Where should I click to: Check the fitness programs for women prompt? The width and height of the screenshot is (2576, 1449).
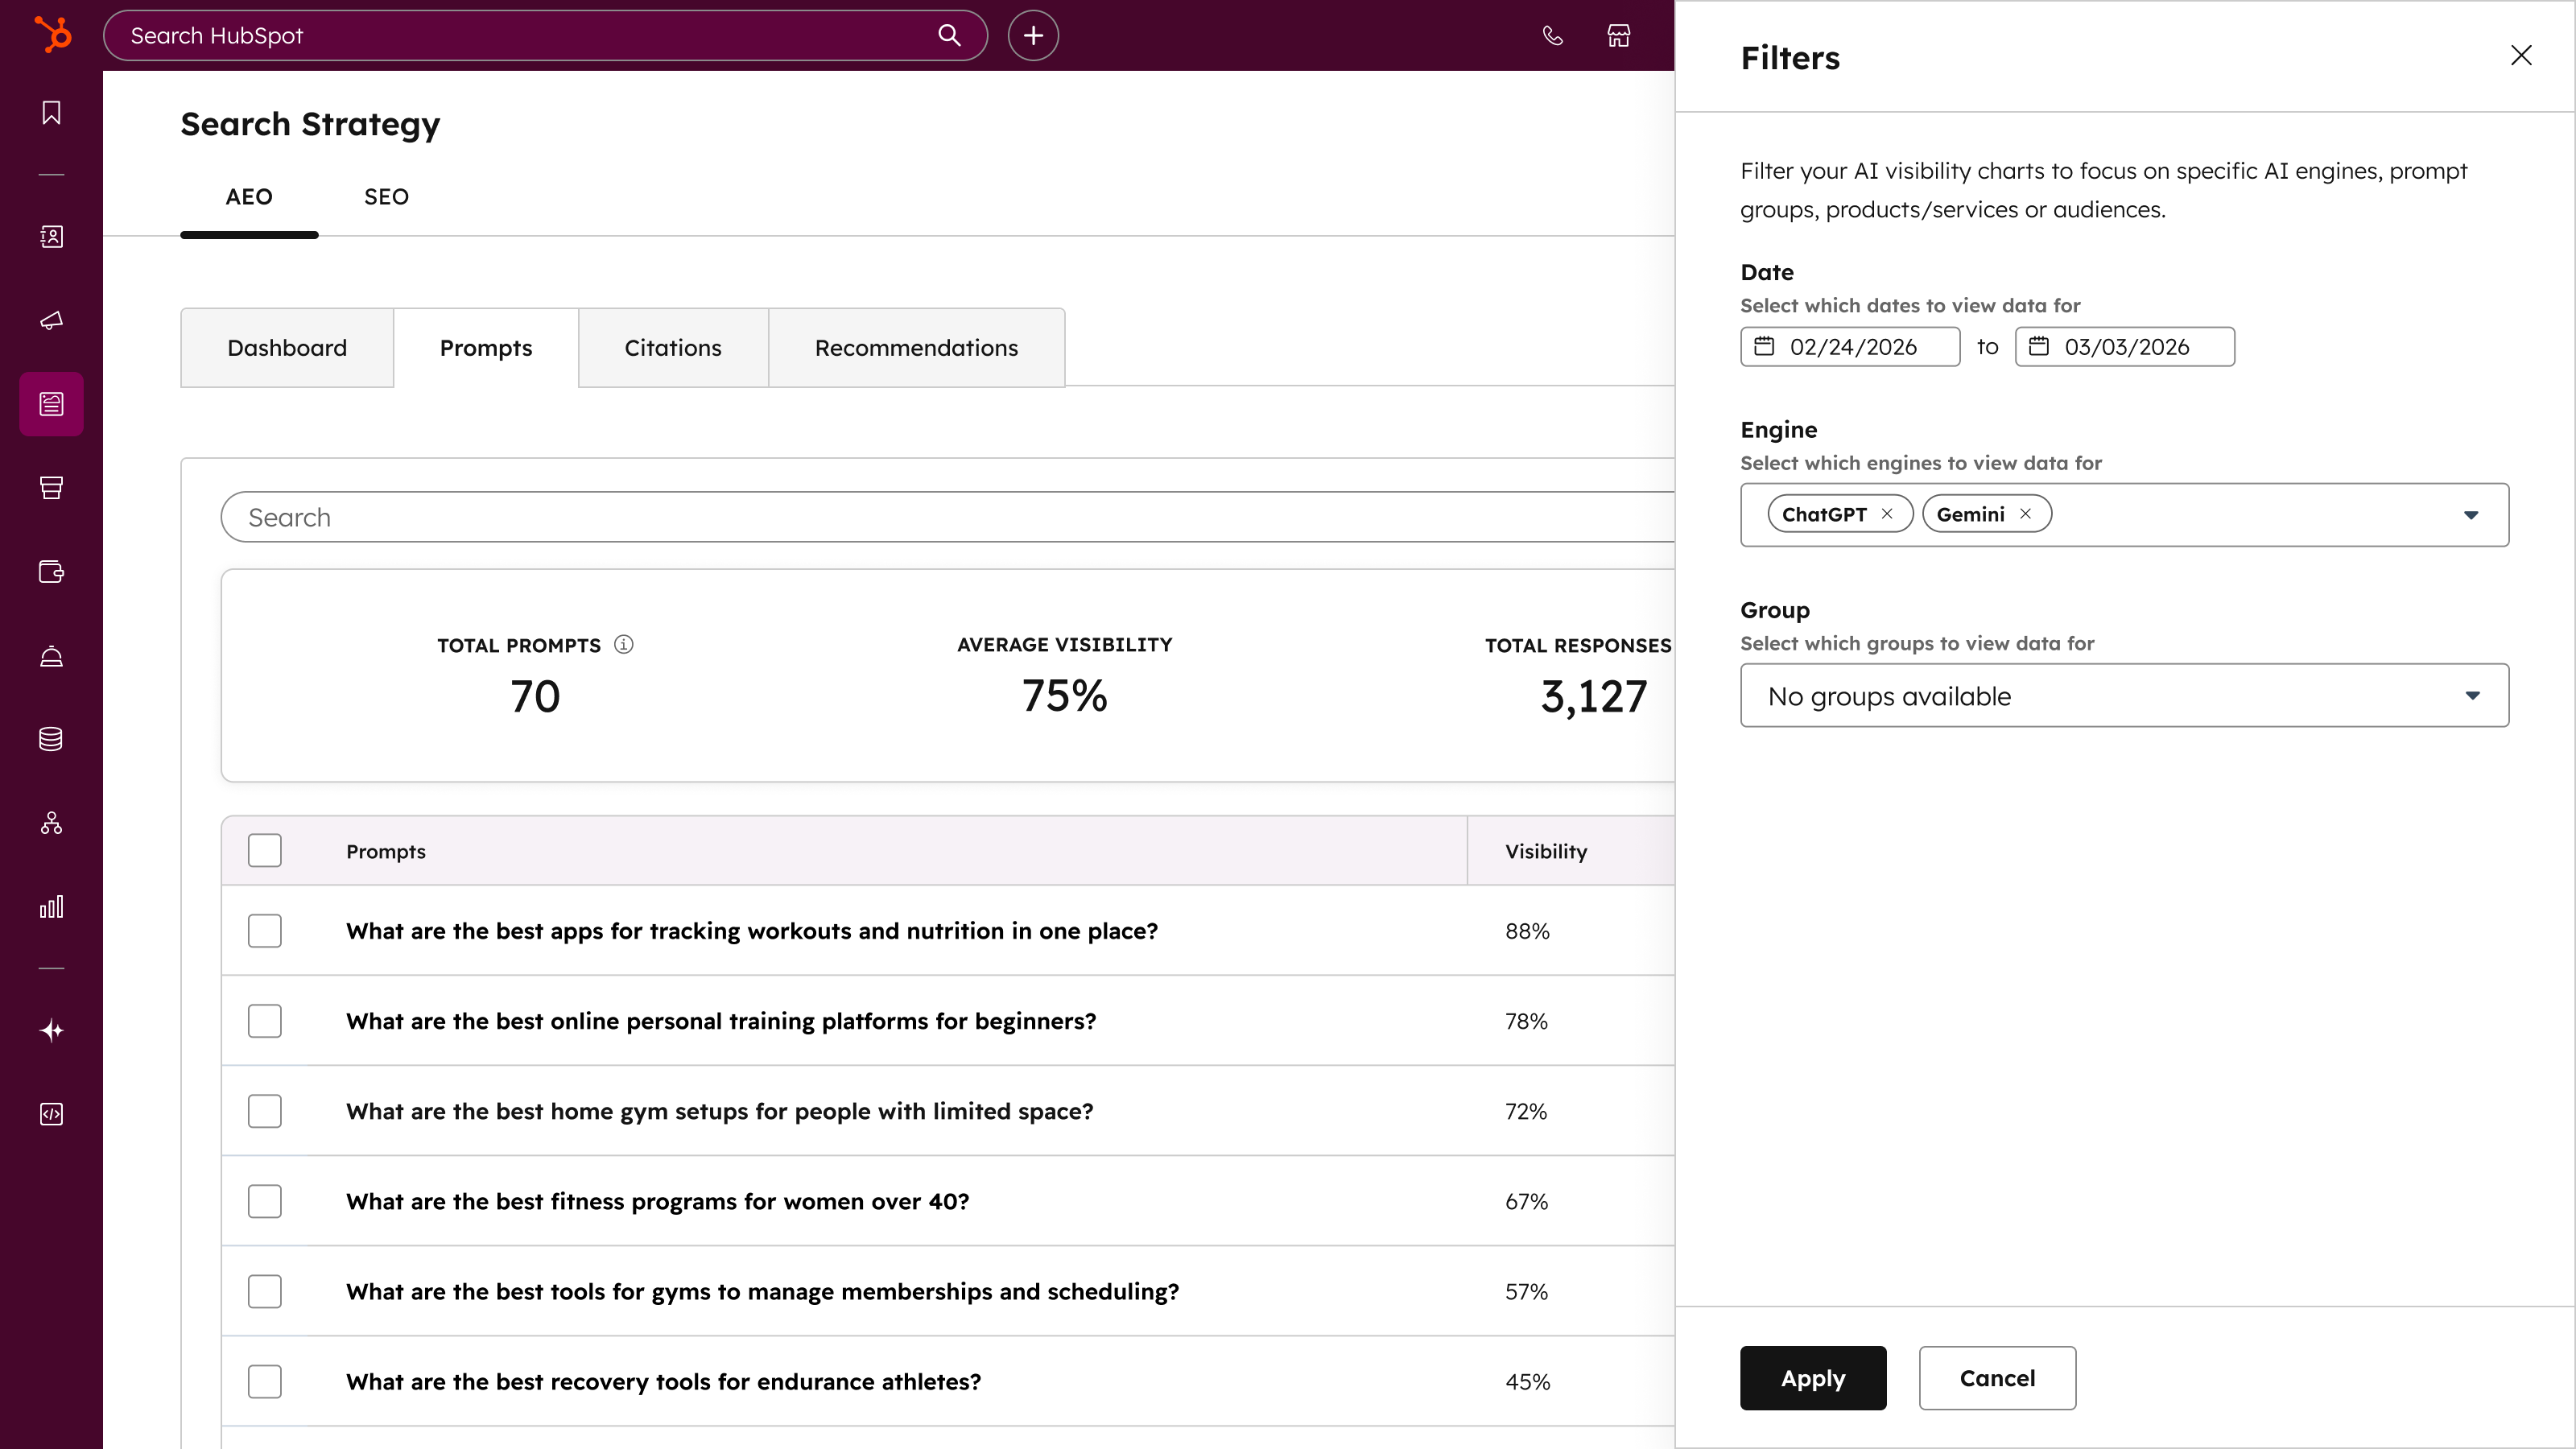(264, 1201)
